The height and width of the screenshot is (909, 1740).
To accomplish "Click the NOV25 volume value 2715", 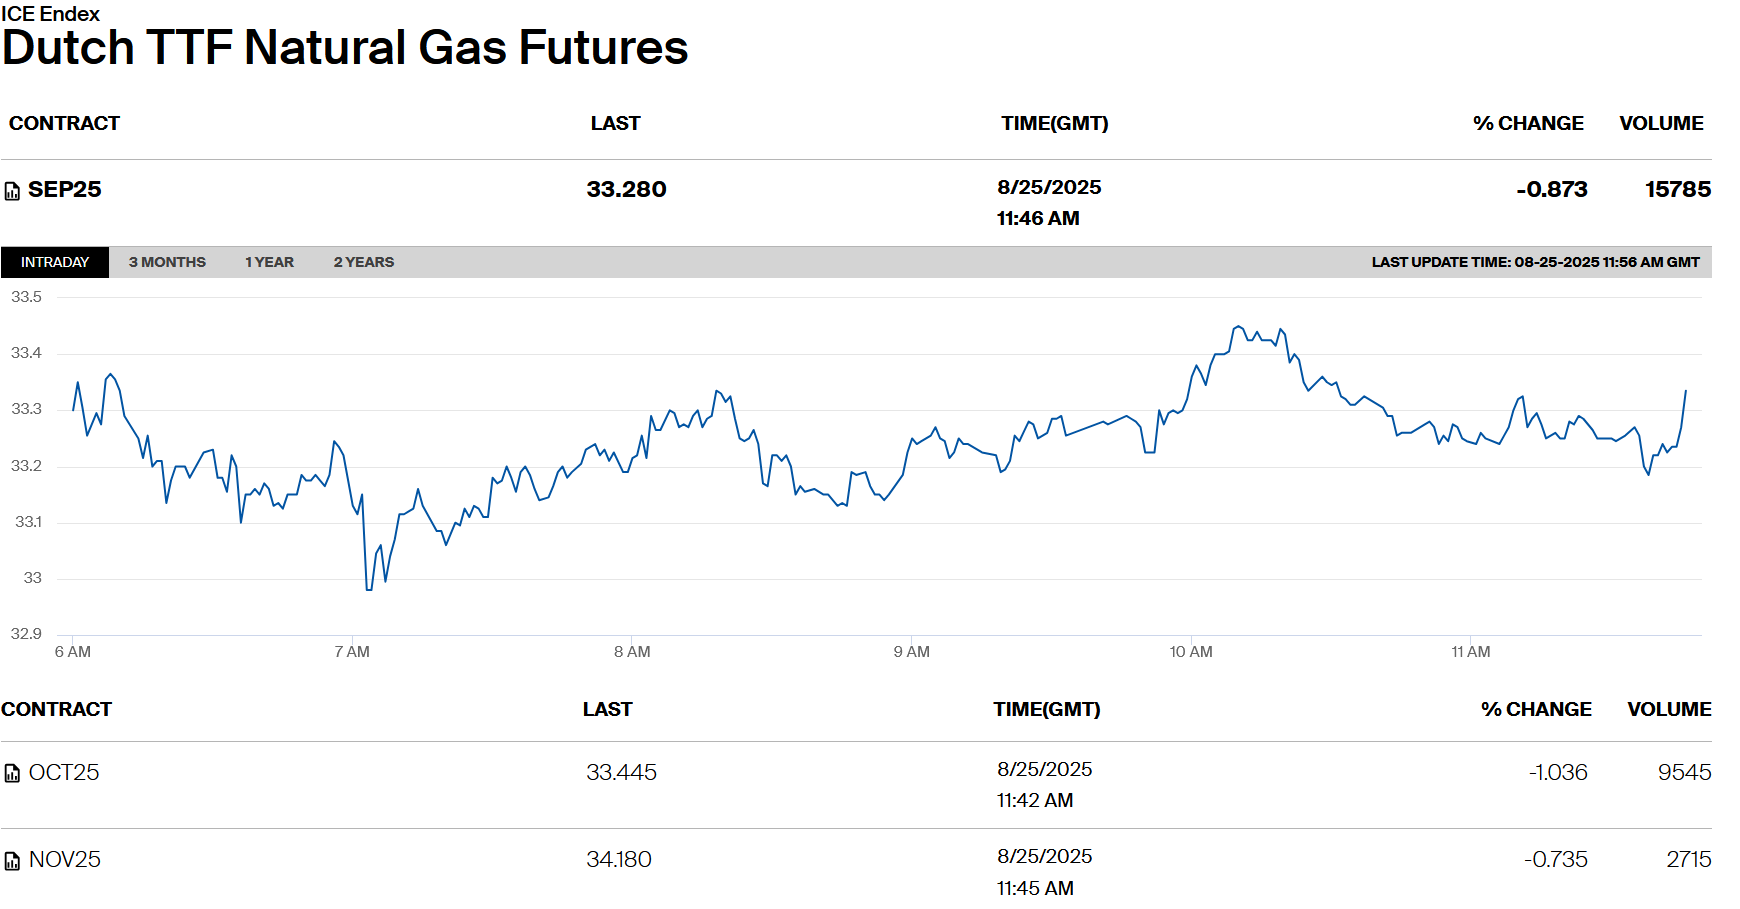I will click(1688, 859).
